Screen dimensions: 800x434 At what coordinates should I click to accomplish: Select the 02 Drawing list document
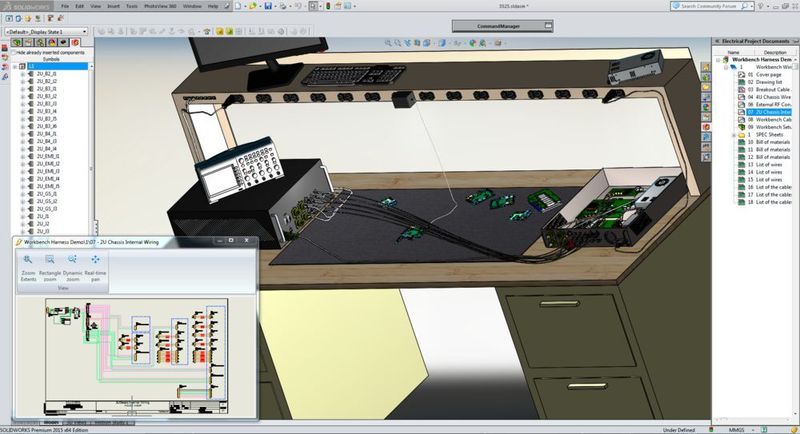click(764, 82)
